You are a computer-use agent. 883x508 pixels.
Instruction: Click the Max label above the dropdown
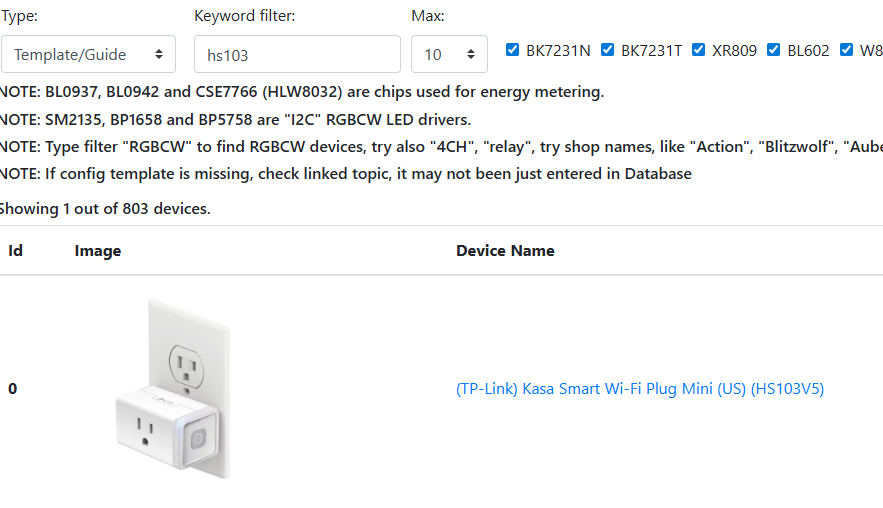coord(428,16)
